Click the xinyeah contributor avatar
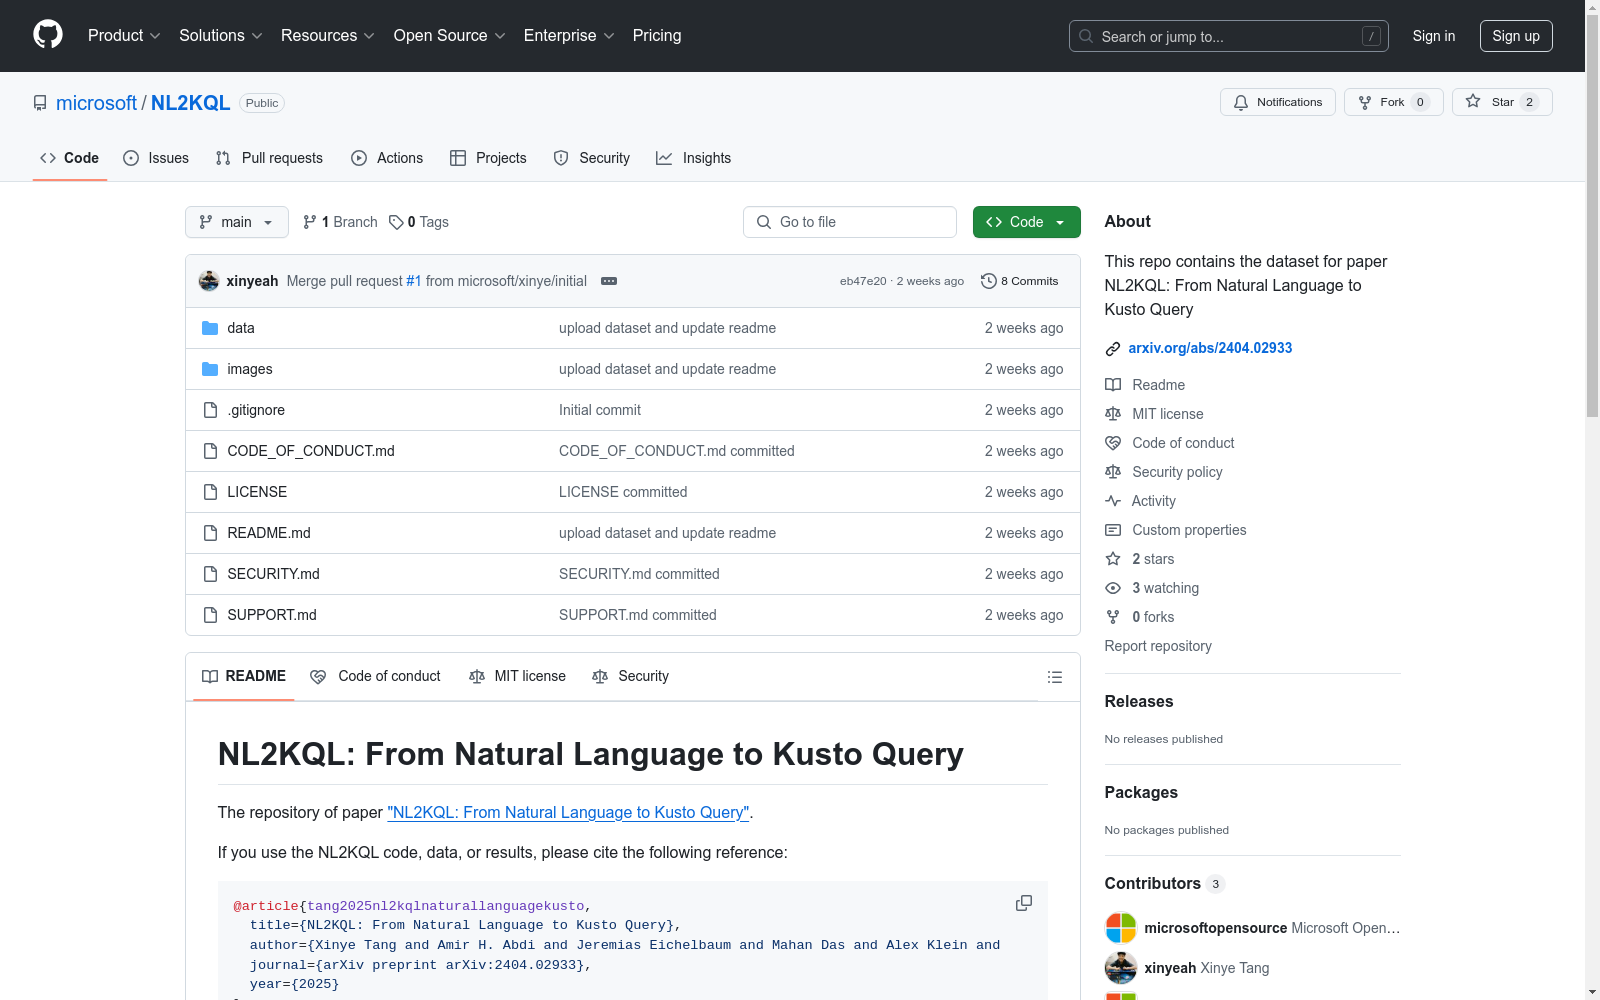Viewport: 1600px width, 1000px height. [x=1121, y=968]
